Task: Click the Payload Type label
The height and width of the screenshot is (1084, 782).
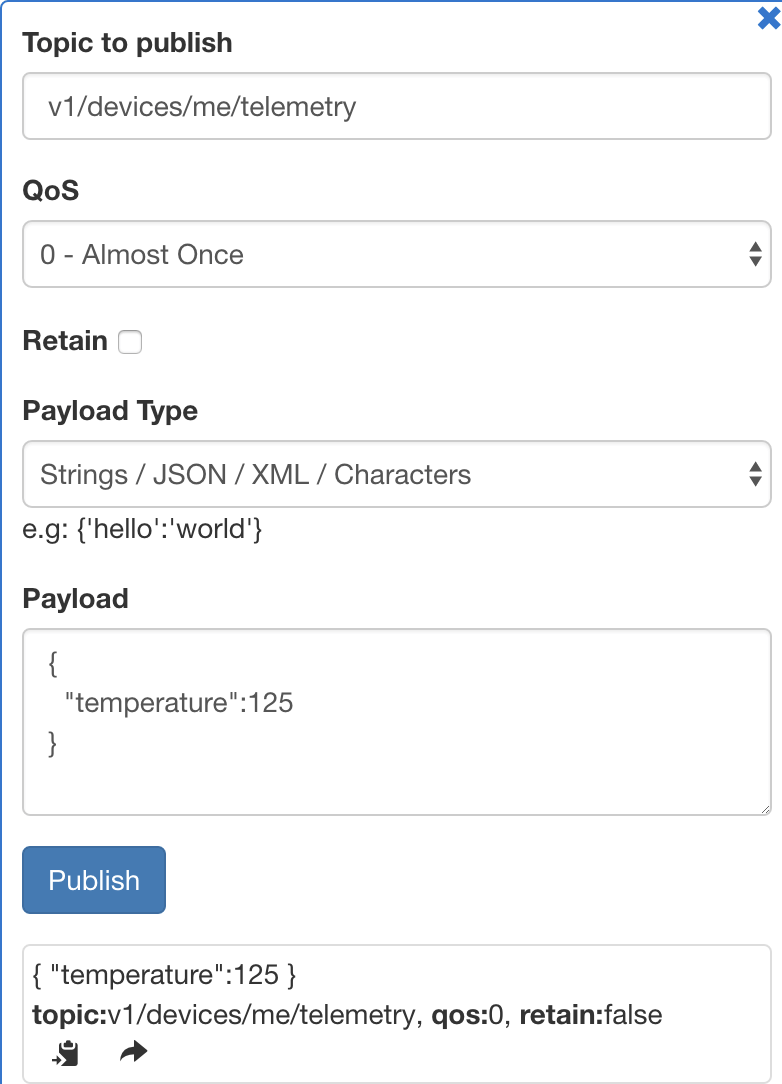Action: click(x=110, y=411)
